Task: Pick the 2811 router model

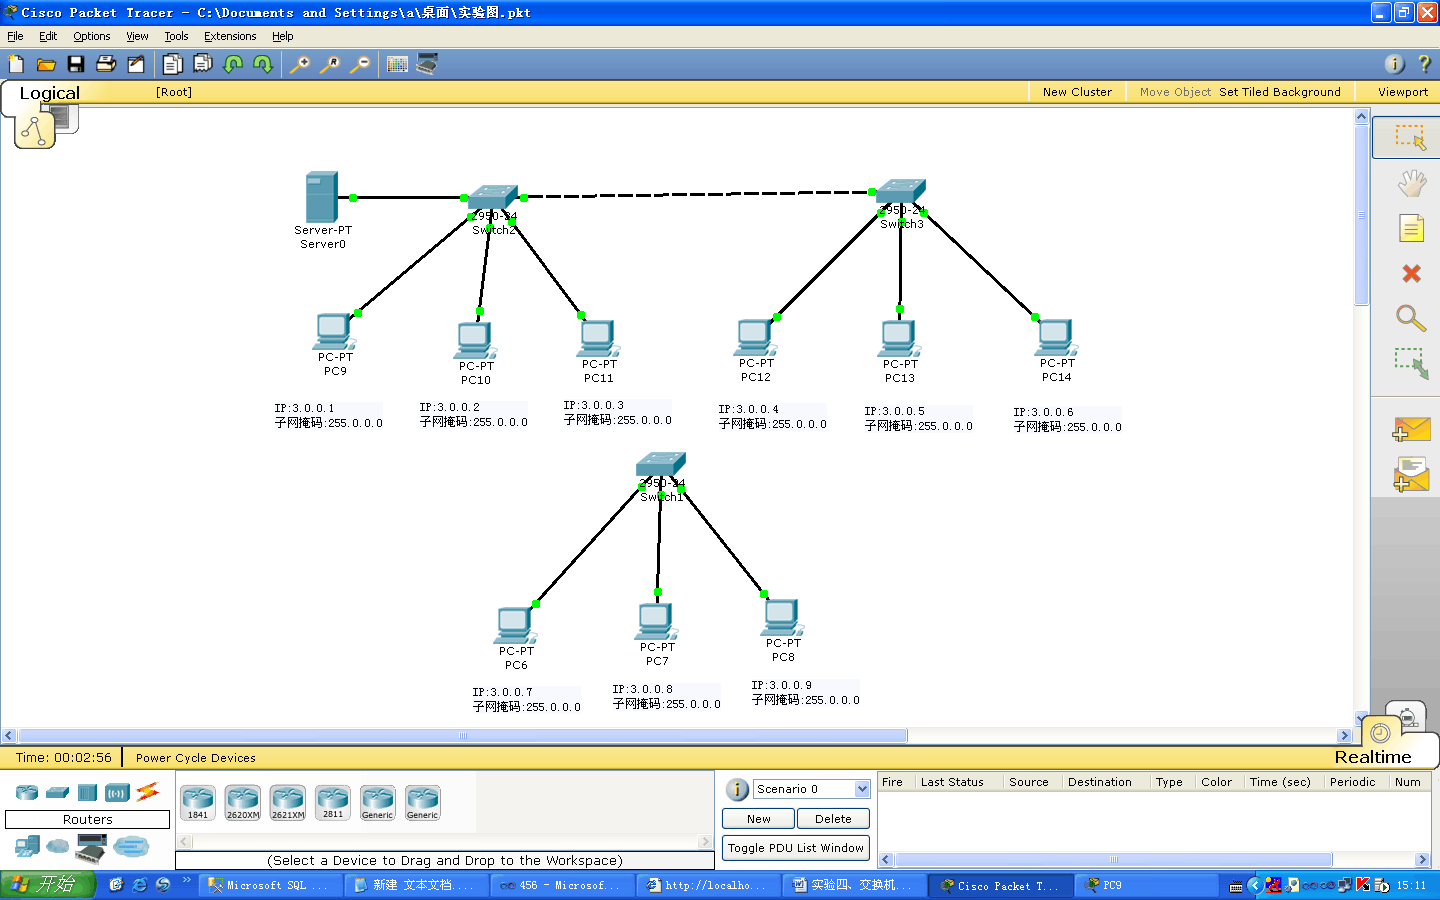Action: 333,802
